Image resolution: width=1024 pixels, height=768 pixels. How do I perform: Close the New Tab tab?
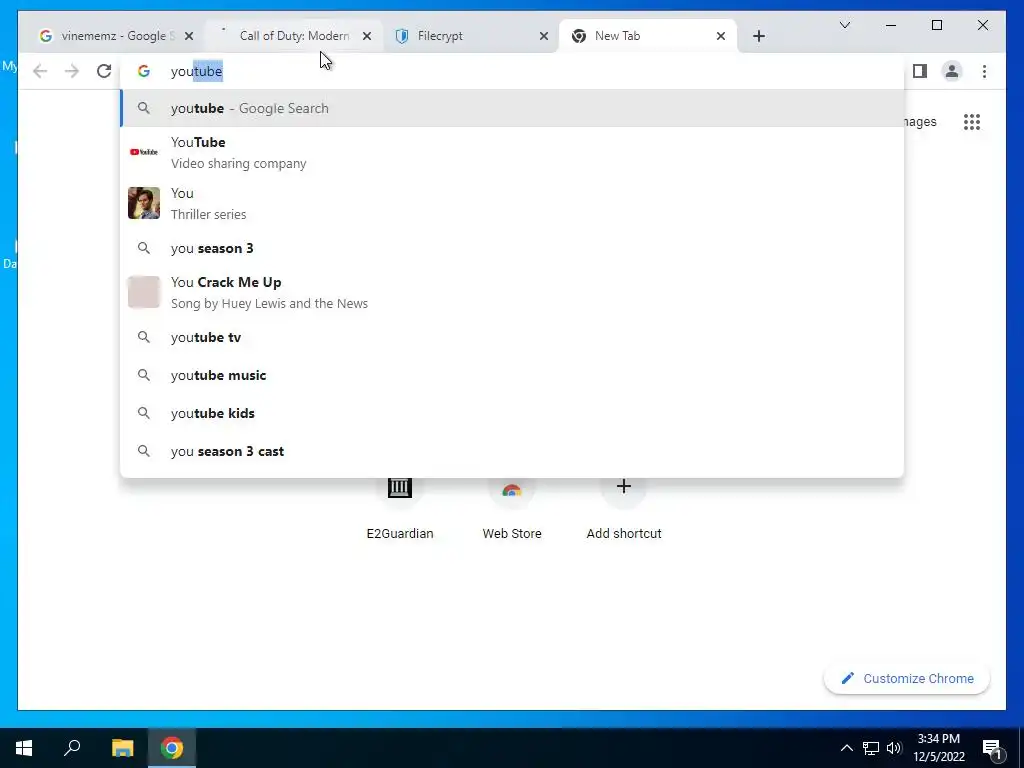(721, 36)
